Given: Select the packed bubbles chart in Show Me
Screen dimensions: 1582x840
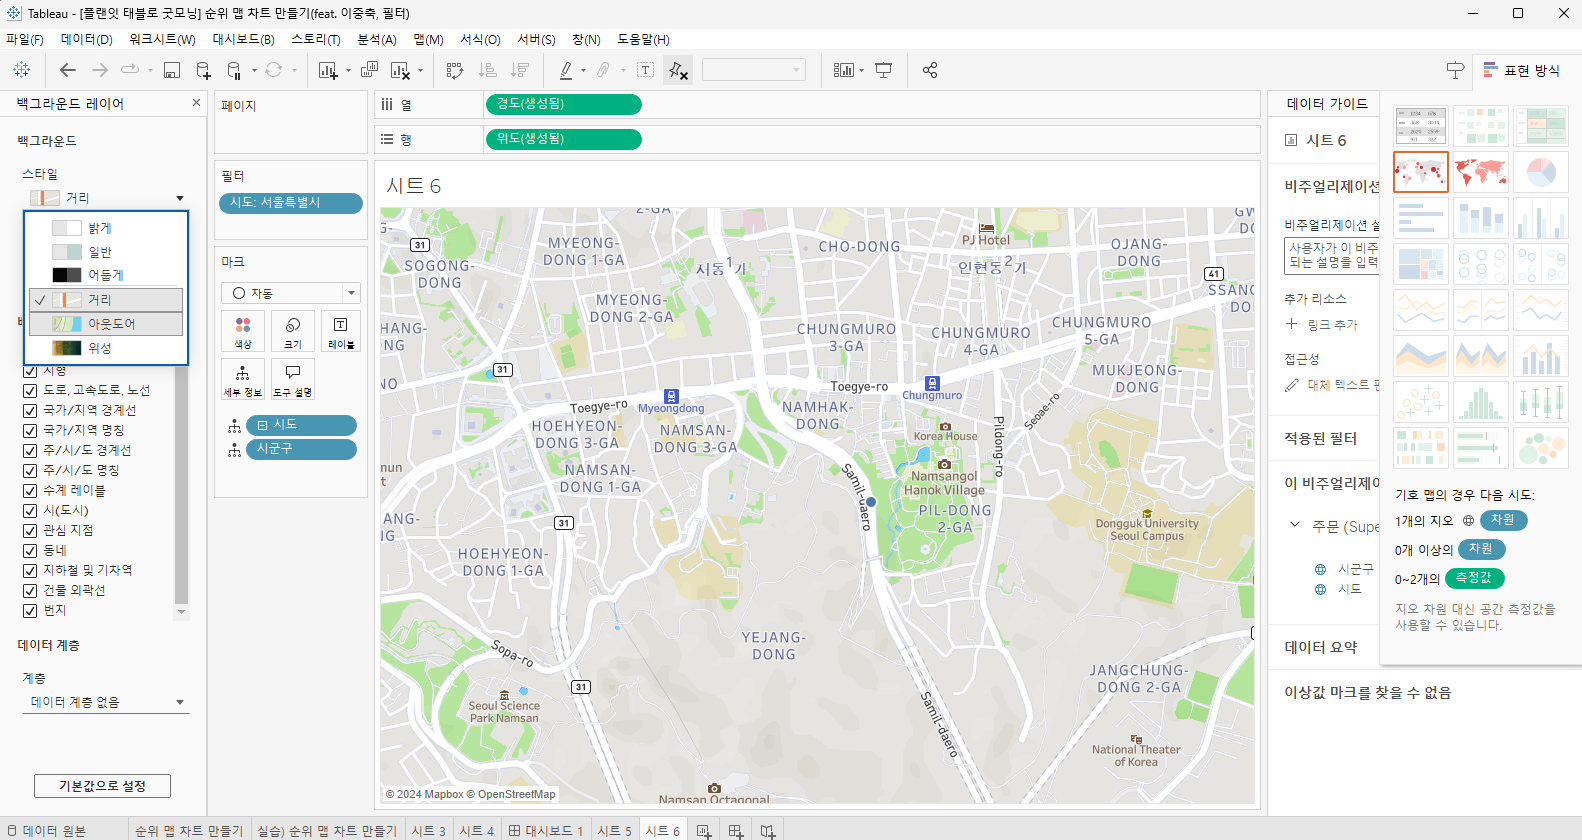Looking at the screenshot, I should 1541,448.
